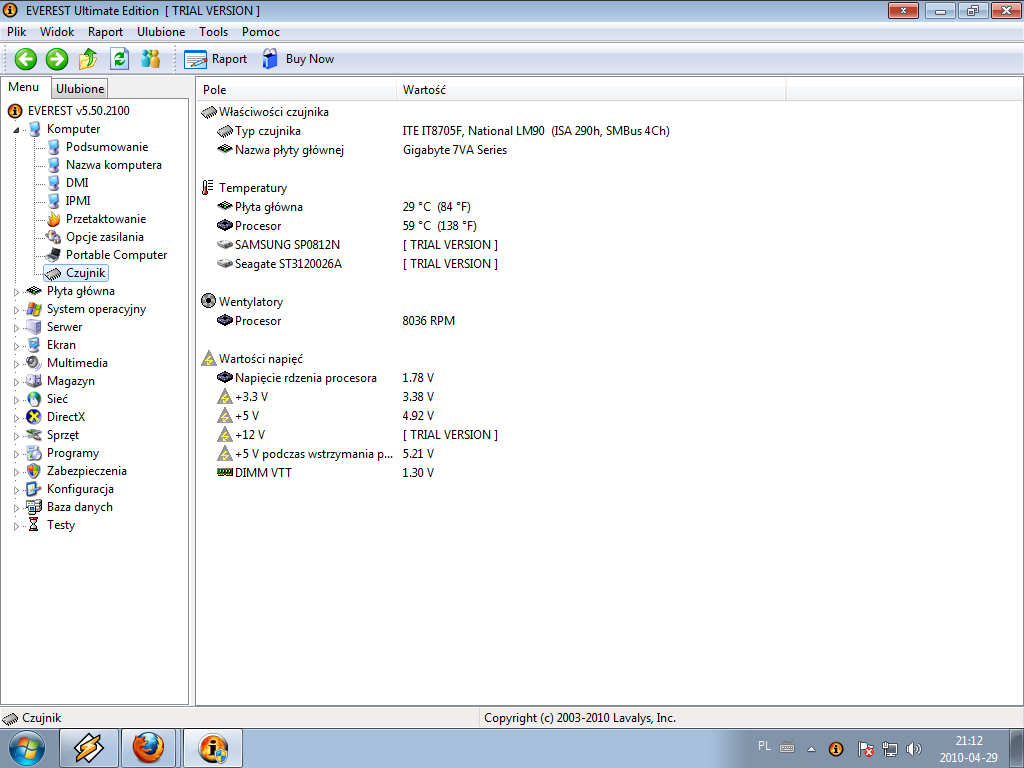This screenshot has height=768, width=1024.
Task: Click the Baza danych tree icon
Action: click(34, 507)
